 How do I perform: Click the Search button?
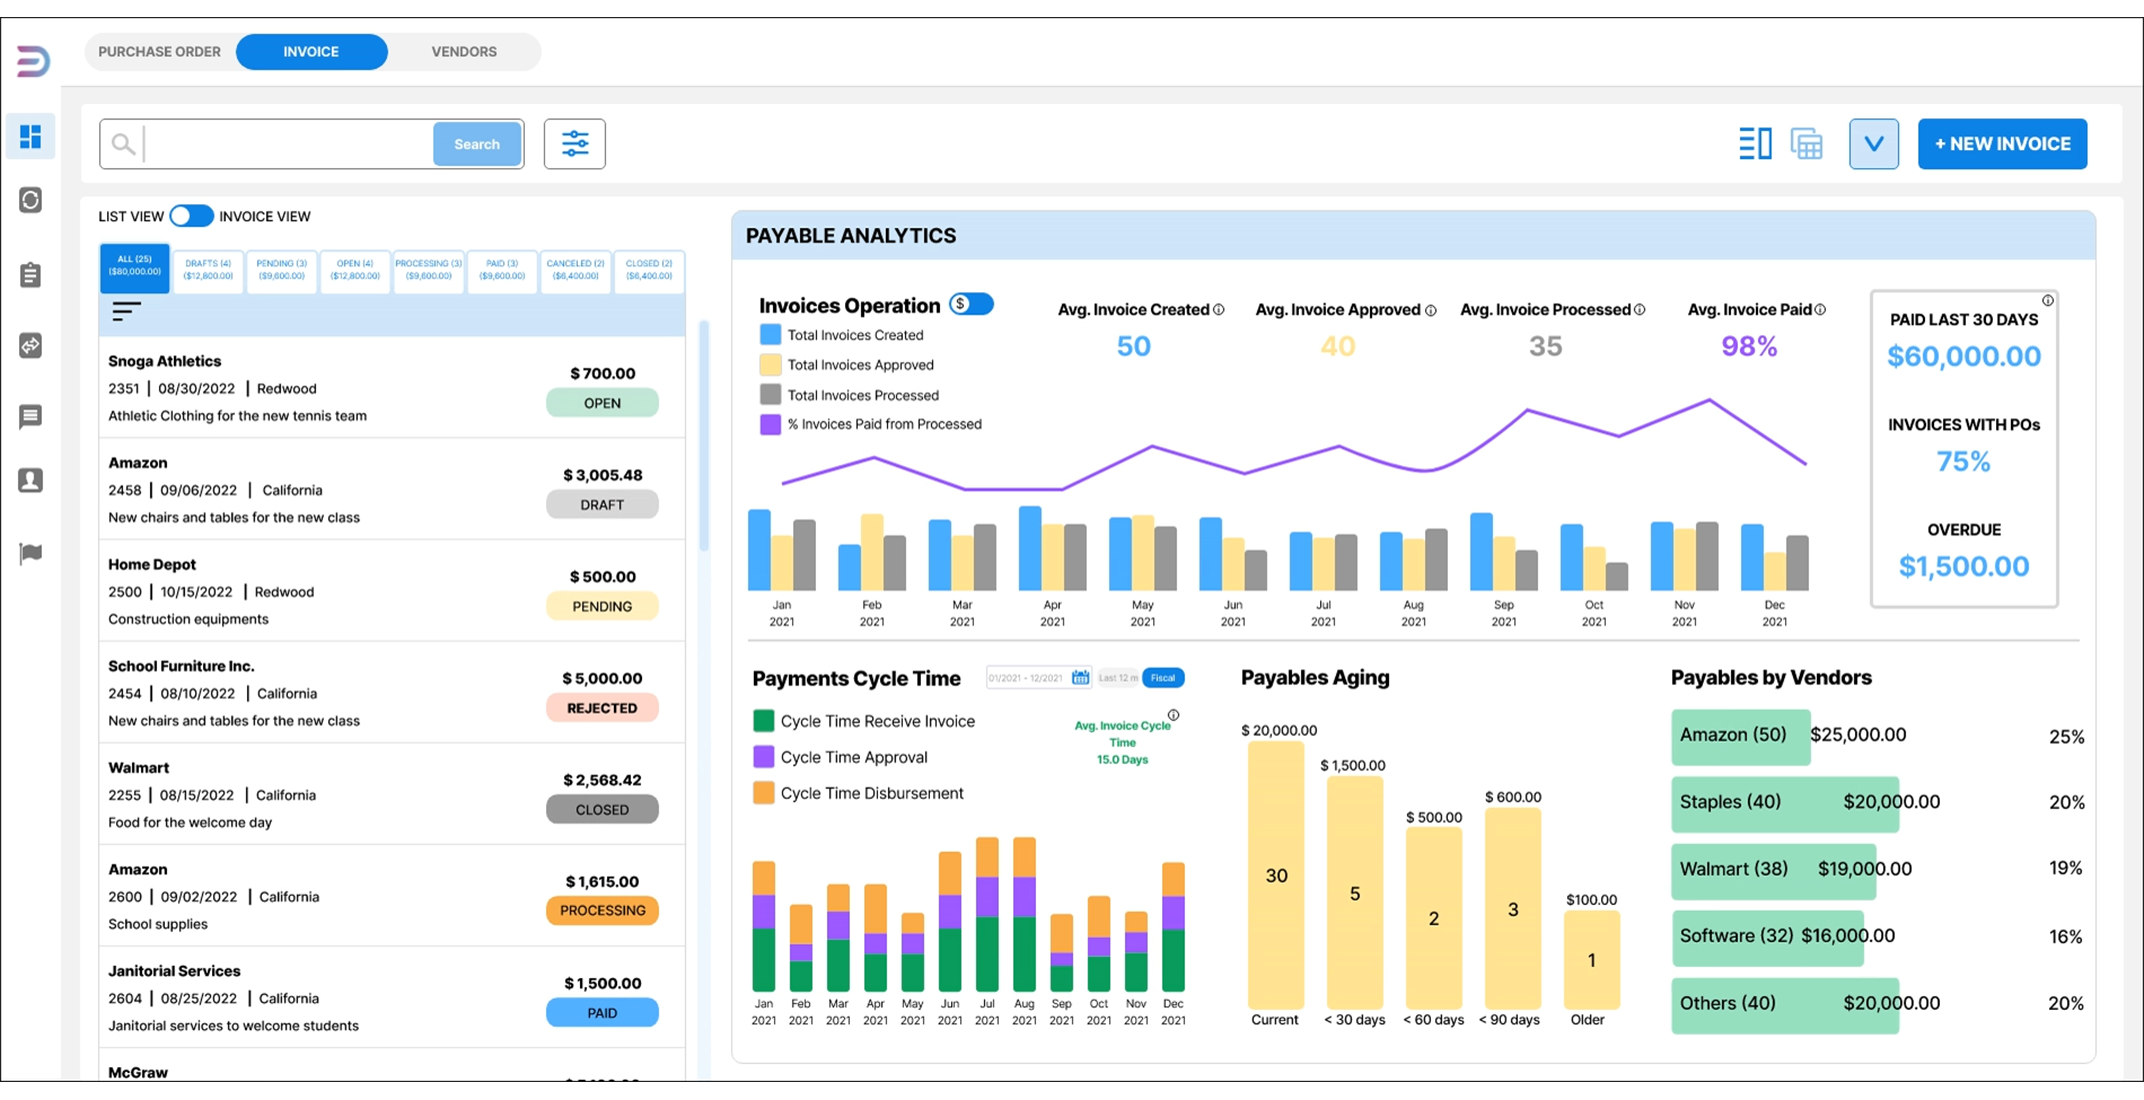pyautogui.click(x=477, y=144)
